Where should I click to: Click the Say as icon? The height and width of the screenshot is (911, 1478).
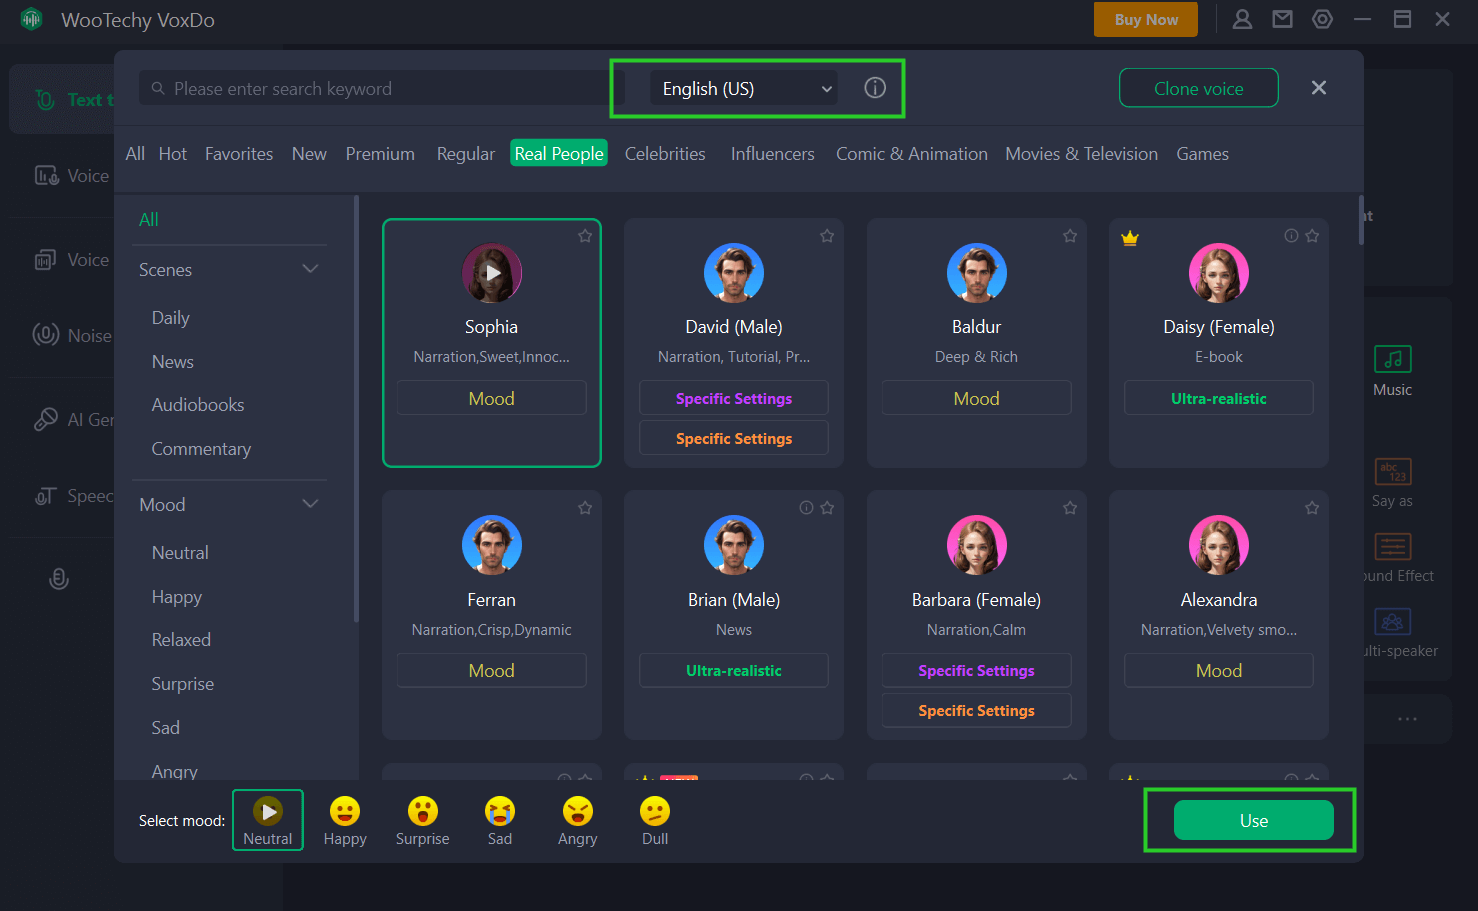[1392, 471]
